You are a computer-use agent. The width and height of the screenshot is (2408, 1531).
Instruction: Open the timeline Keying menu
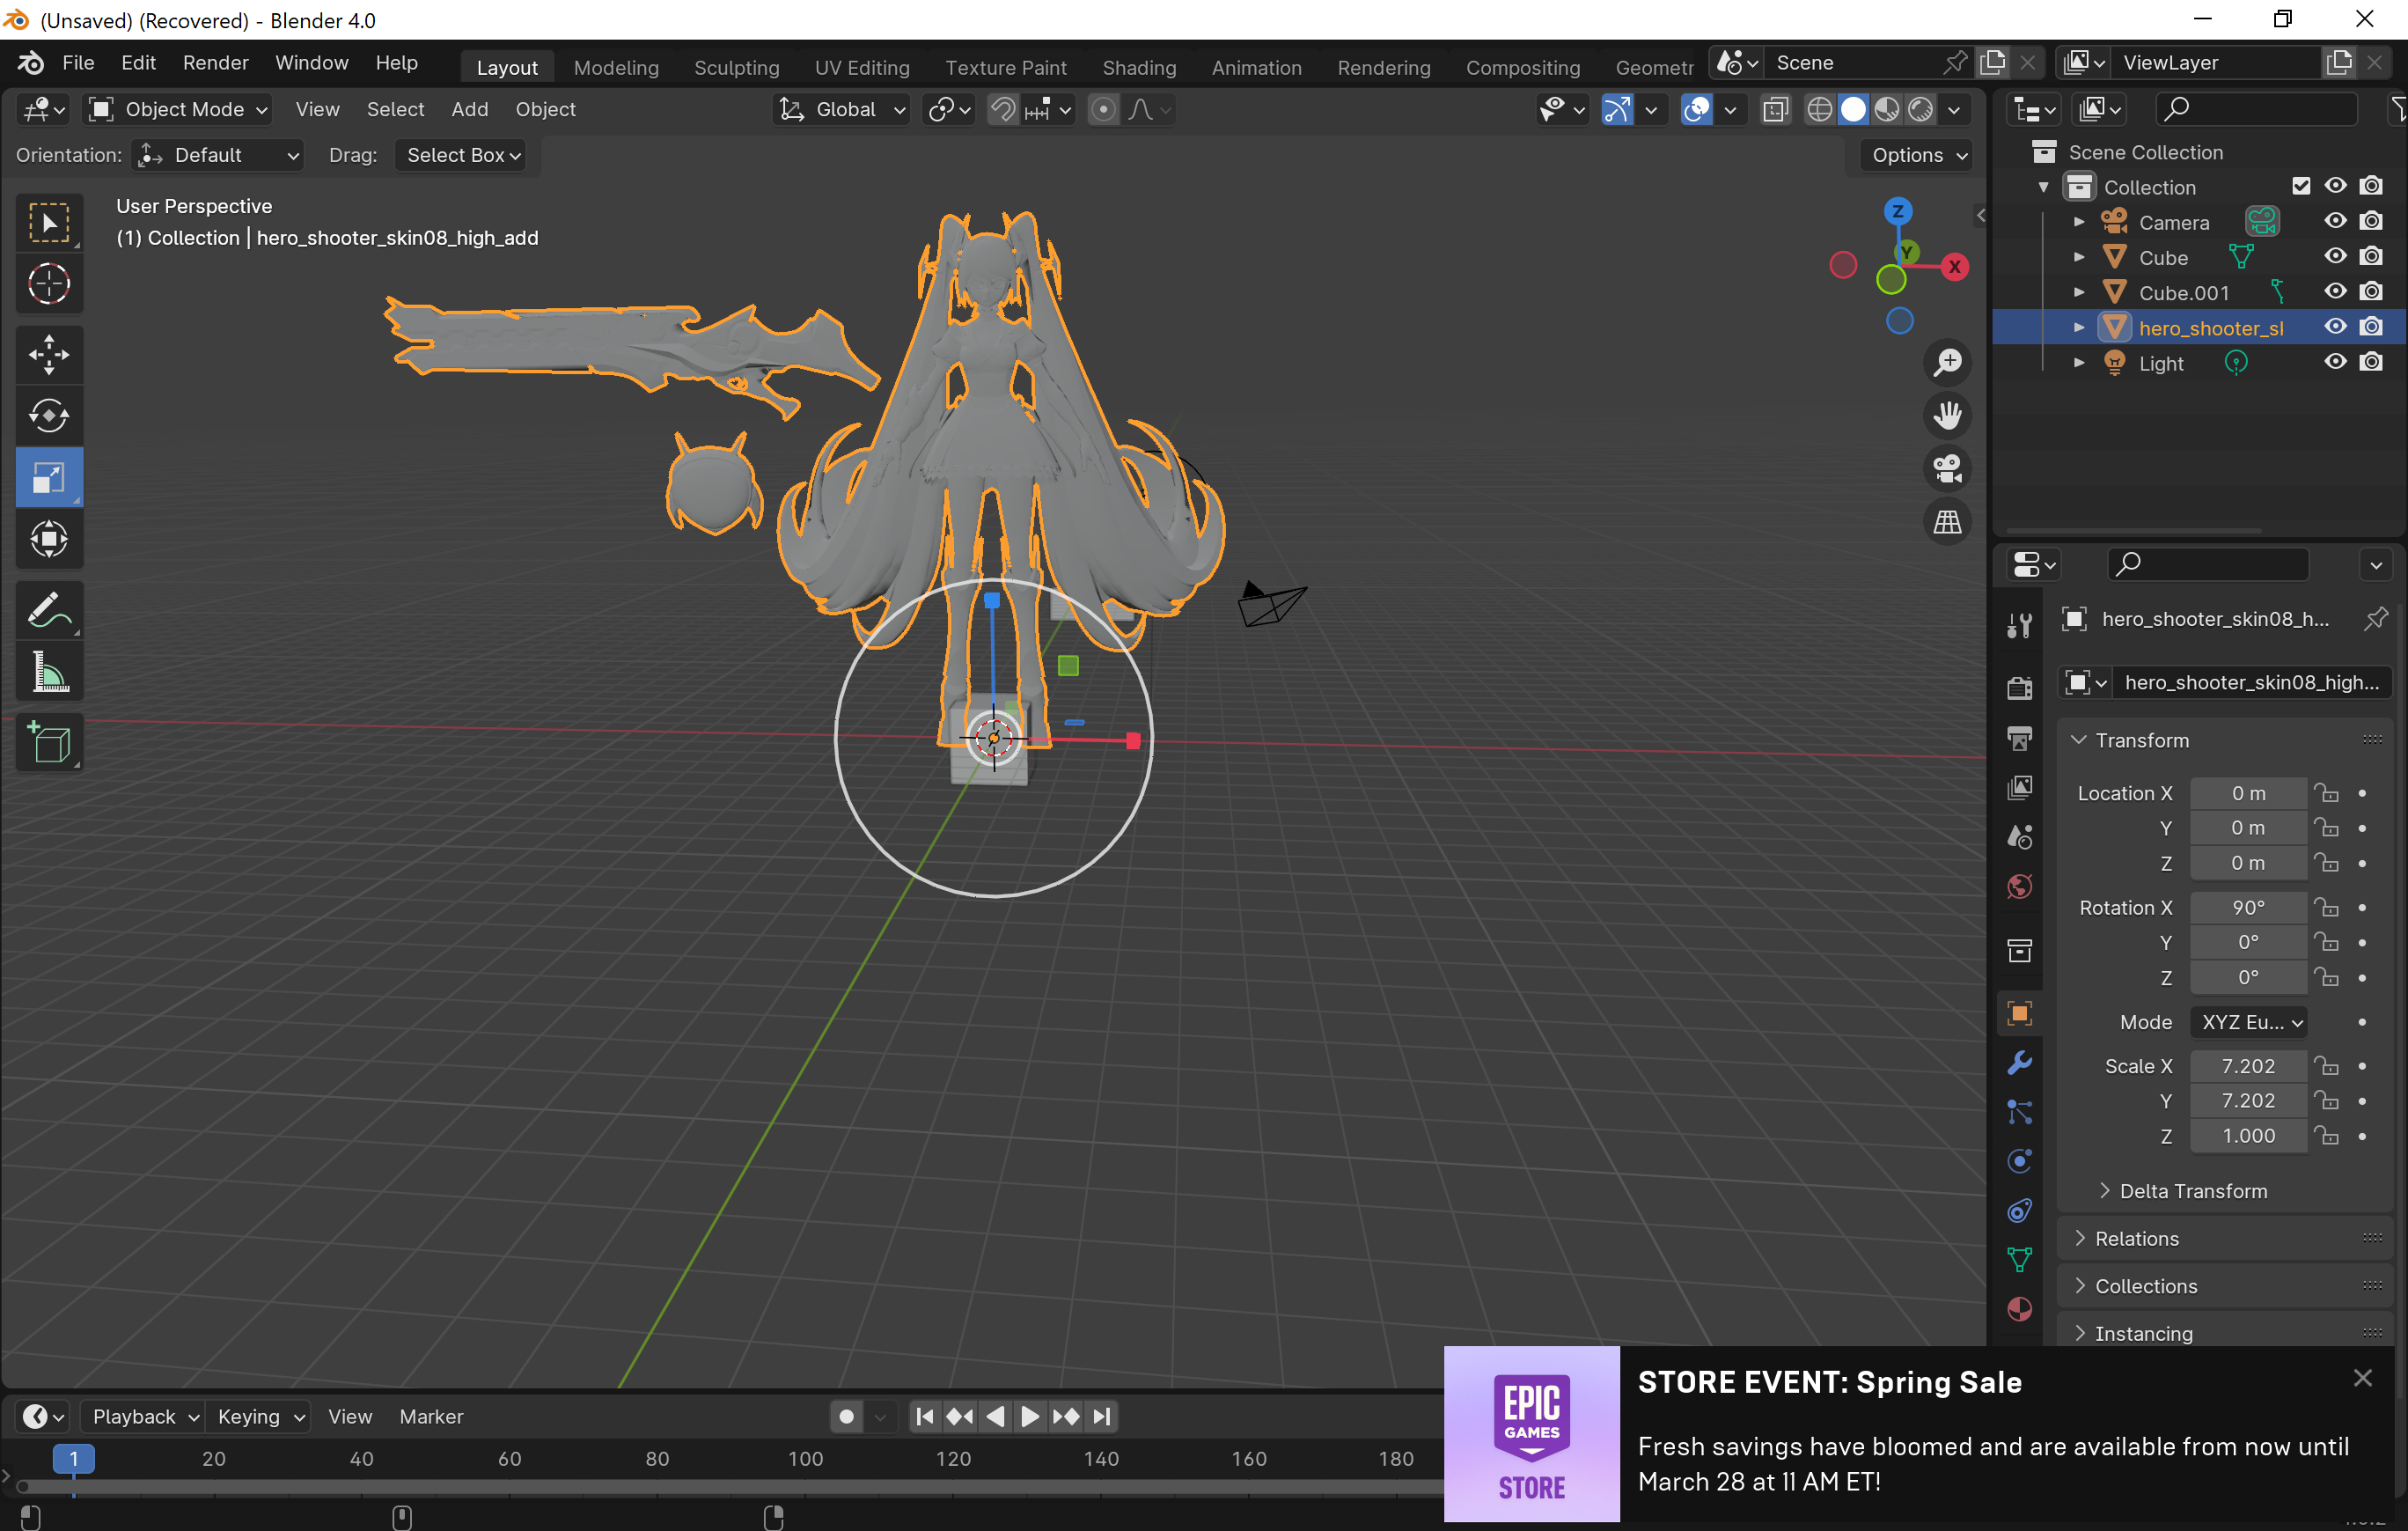259,1416
